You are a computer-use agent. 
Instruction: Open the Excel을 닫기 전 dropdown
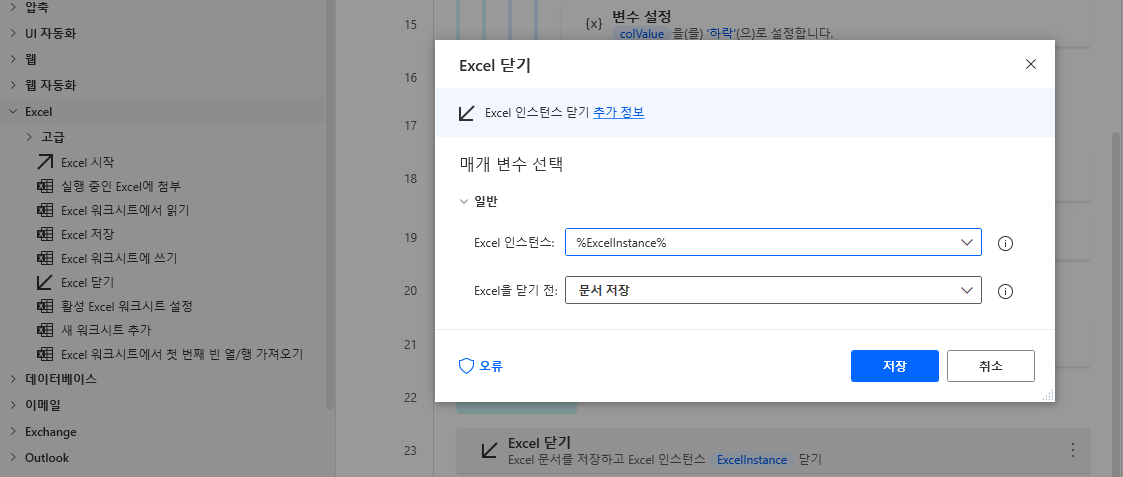click(x=967, y=290)
